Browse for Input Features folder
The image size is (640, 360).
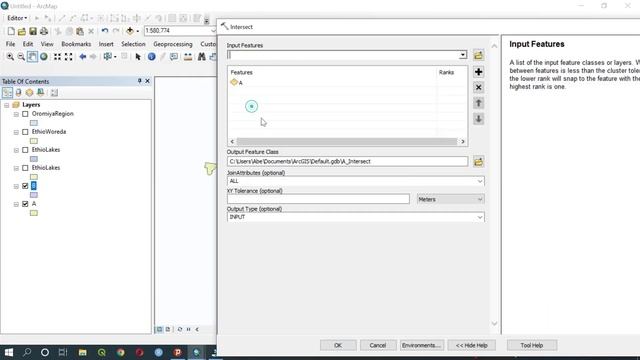coord(478,55)
